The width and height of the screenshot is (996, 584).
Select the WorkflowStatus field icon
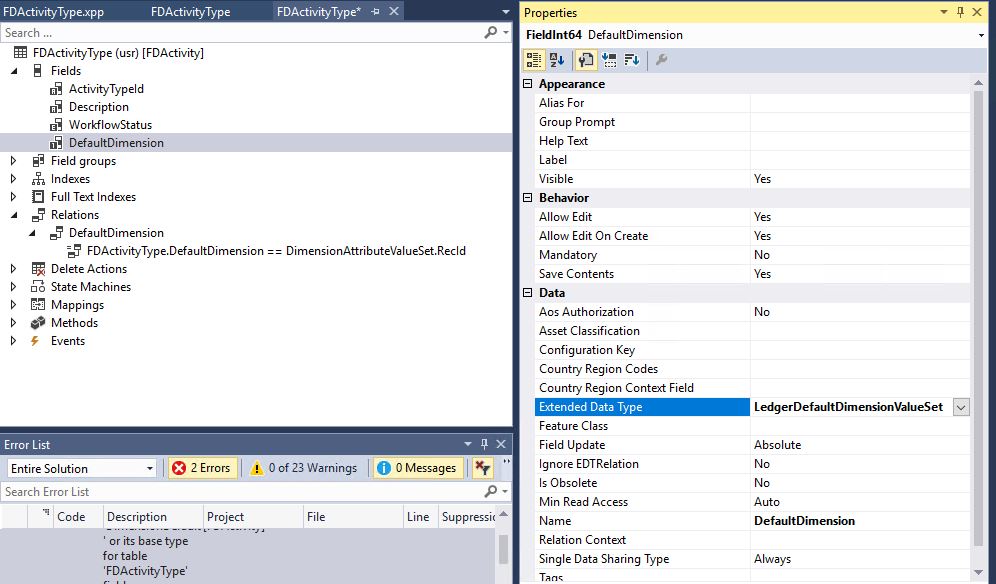click(x=57, y=125)
